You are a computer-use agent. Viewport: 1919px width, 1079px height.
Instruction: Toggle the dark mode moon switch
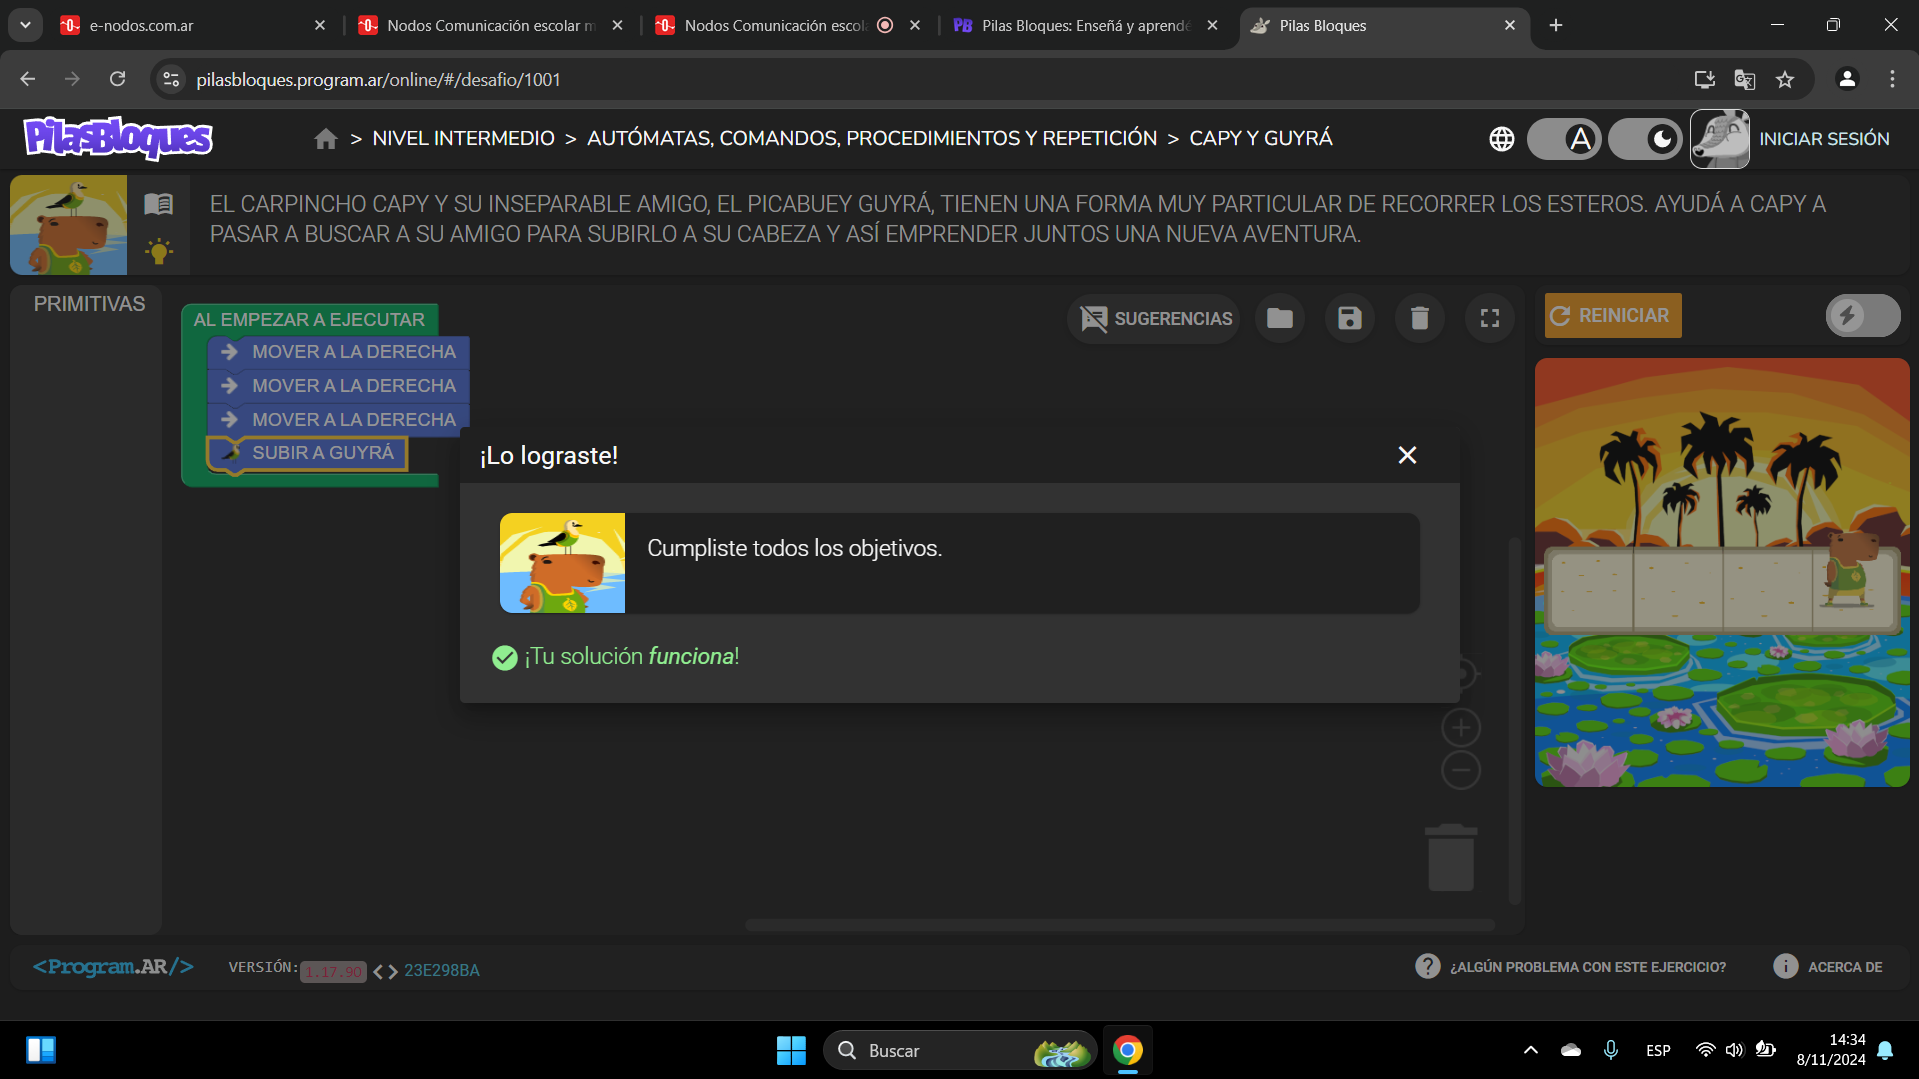coord(1645,139)
